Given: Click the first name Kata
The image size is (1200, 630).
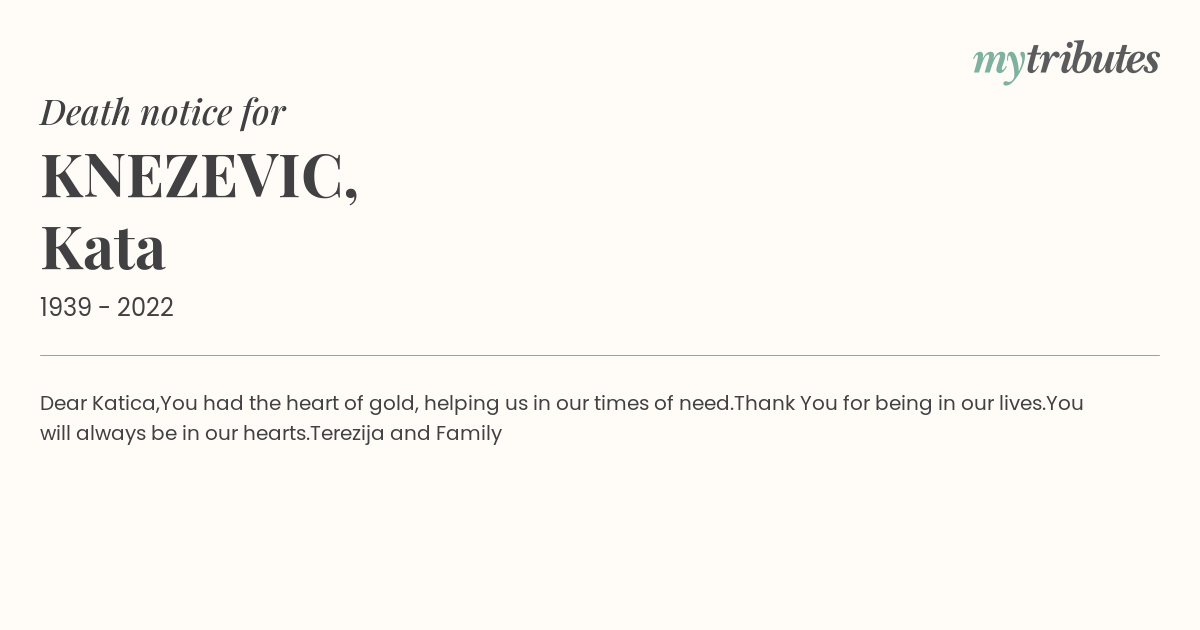Looking at the screenshot, I should point(103,248).
